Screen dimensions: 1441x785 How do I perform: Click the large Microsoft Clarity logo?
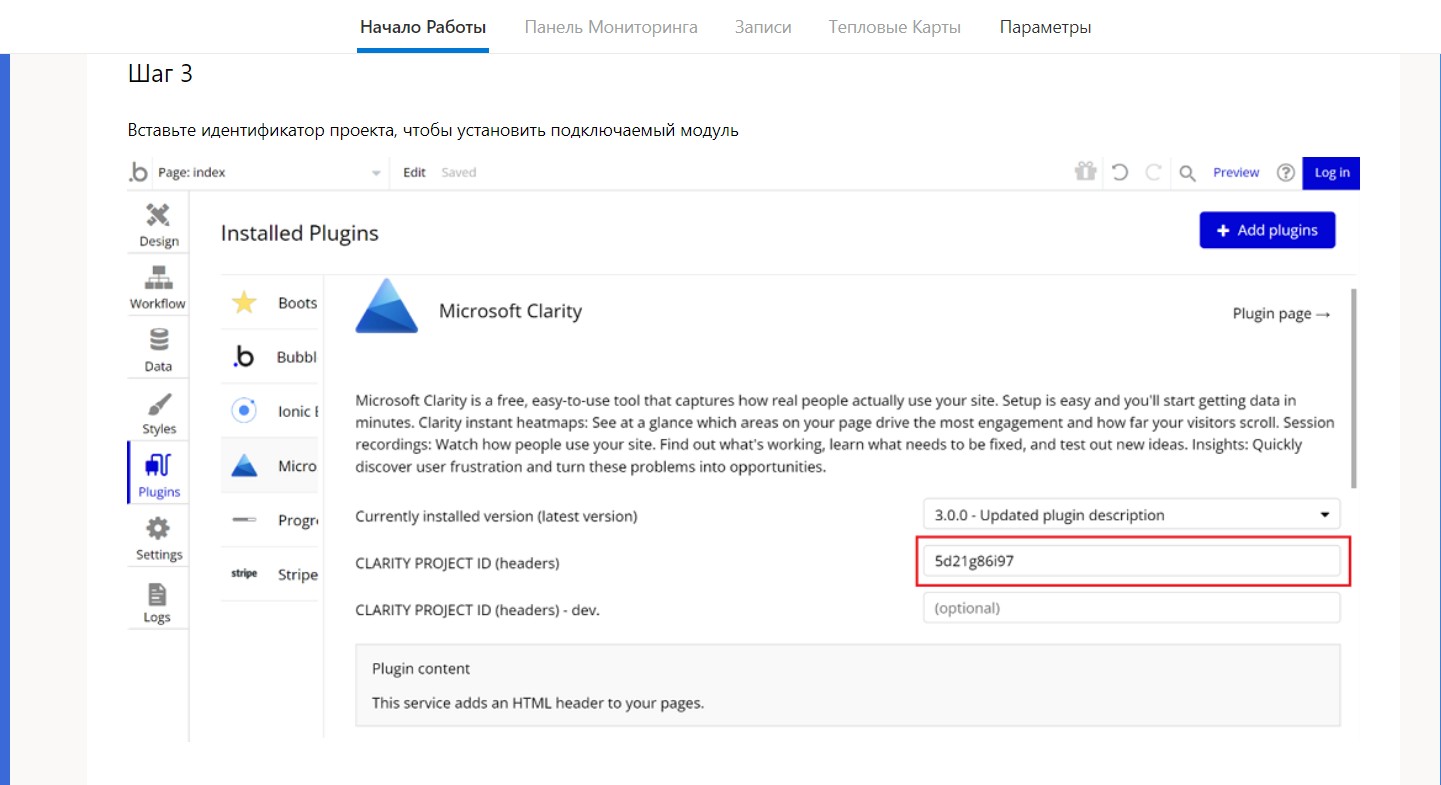[387, 305]
